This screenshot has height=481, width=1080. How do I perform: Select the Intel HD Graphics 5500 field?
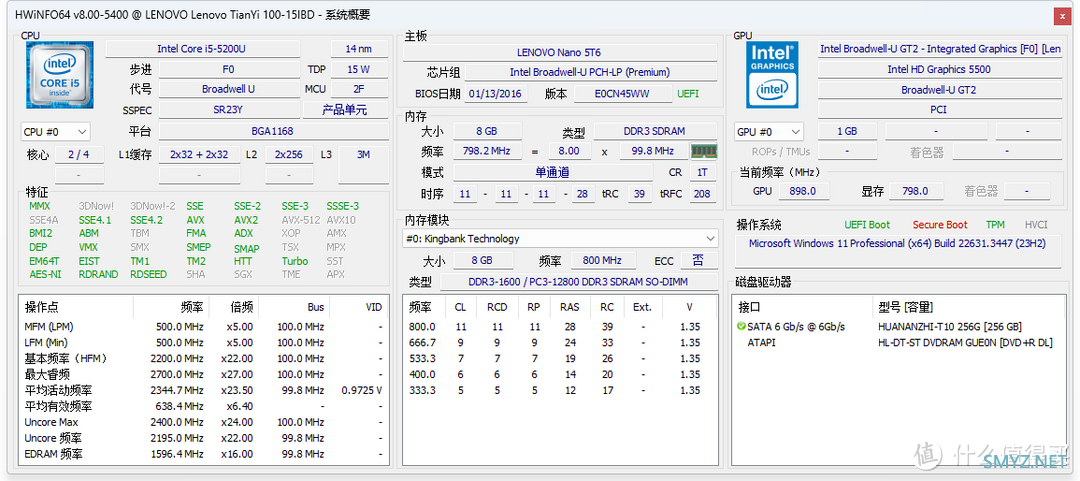(939, 69)
